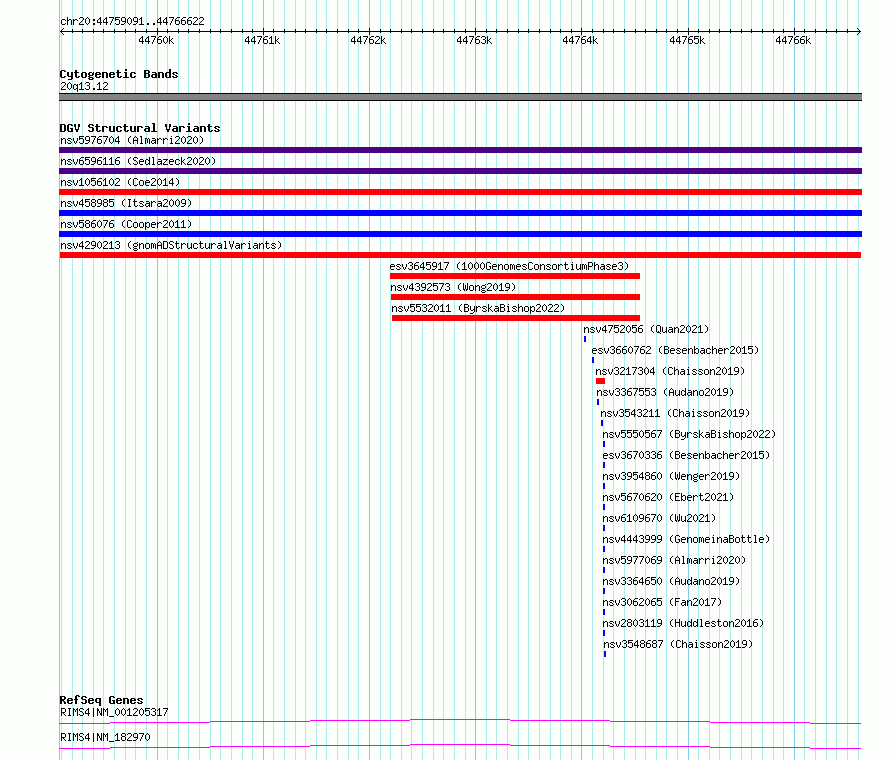Click the gray 20q13.12 cytogenetic band bar
This screenshot has width=890, height=760.
point(460,97)
